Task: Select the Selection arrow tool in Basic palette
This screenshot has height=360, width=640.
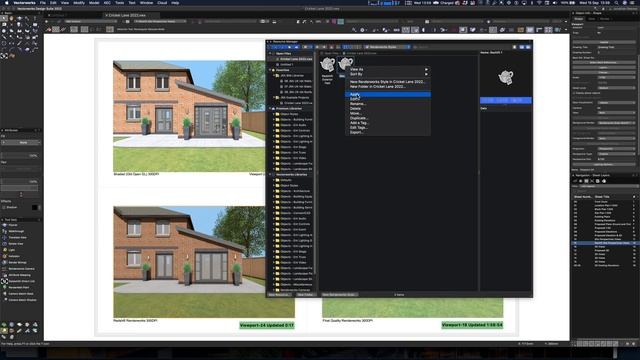Action: tap(4, 18)
